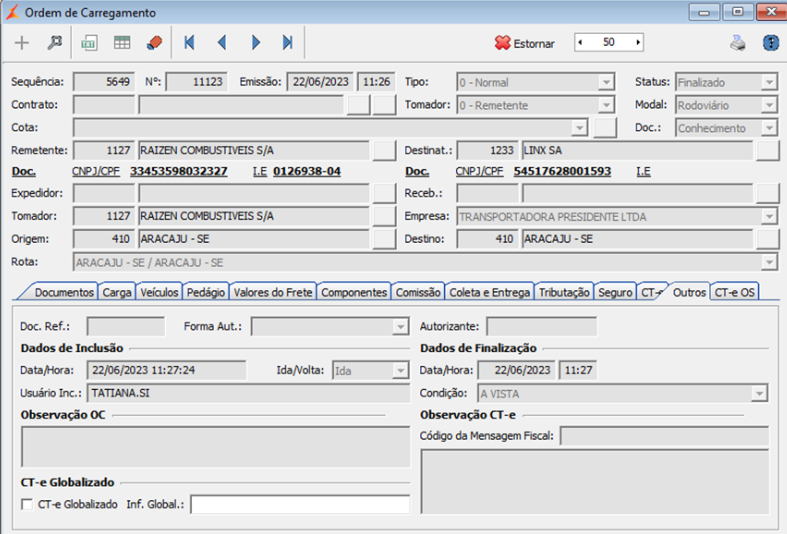Screen dimensions: 787x534
Task: Expand the Cota dropdown
Action: [580, 128]
